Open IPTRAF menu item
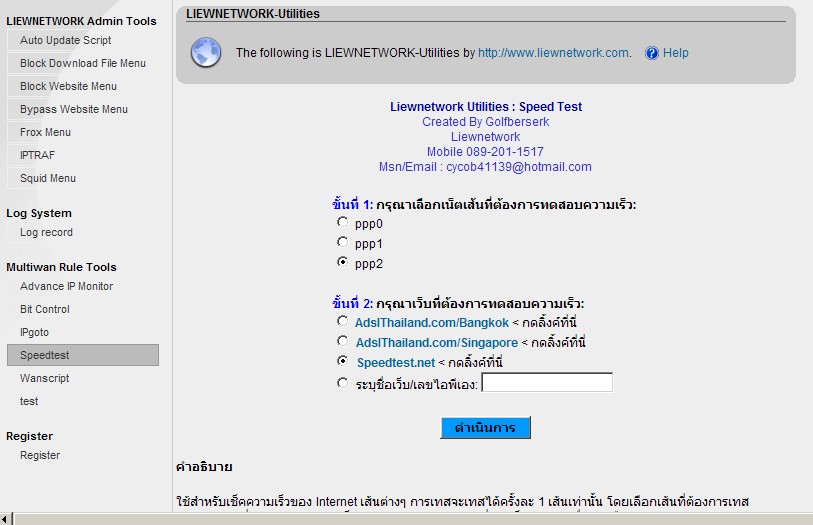Viewport: 813px width, 525px height. click(37, 155)
